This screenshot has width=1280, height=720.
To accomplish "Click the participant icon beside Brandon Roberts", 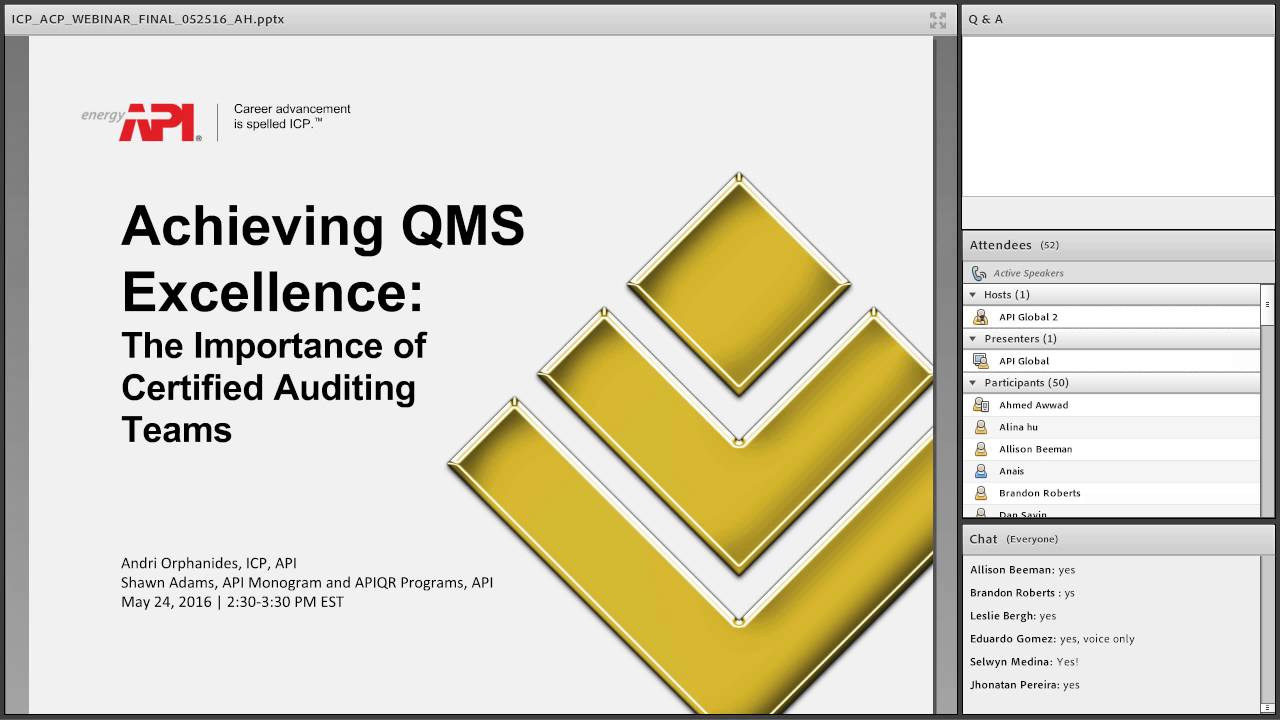I will (x=981, y=493).
